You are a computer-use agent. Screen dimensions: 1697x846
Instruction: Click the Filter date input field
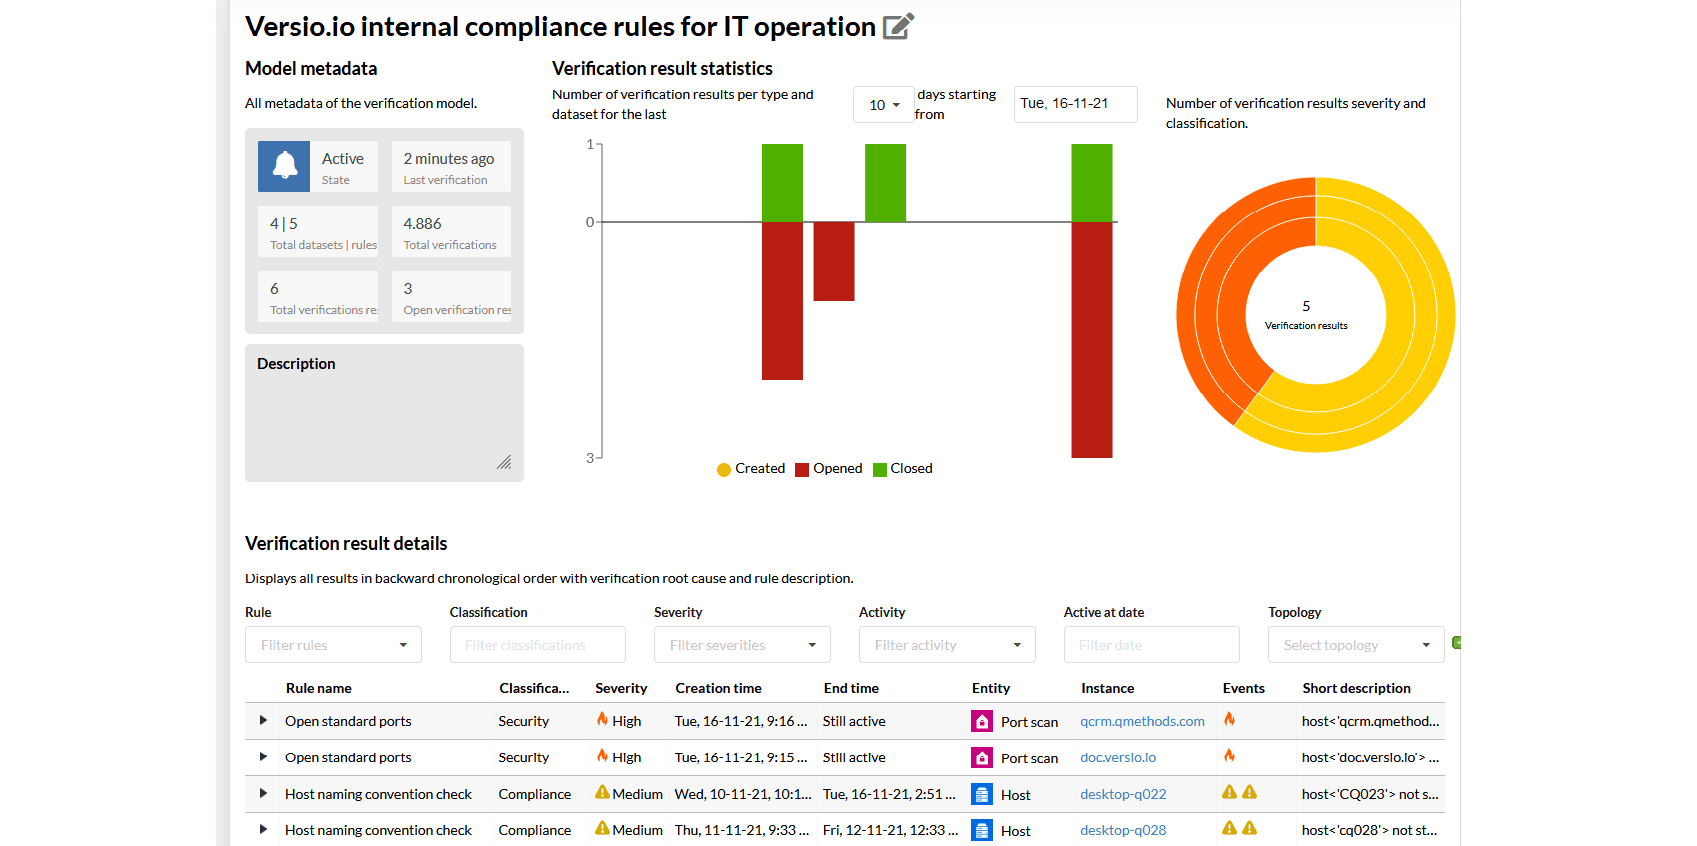[x=1151, y=645]
